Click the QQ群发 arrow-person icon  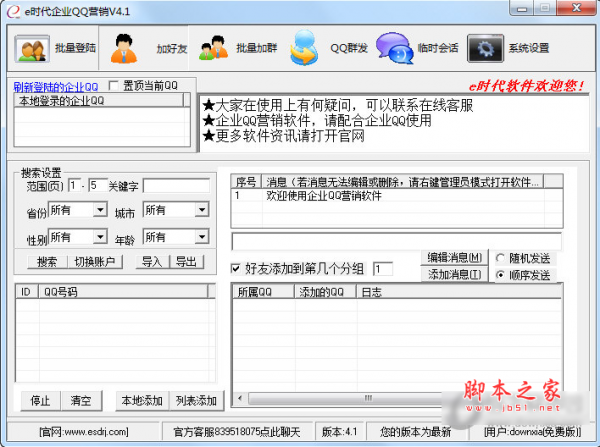[304, 47]
